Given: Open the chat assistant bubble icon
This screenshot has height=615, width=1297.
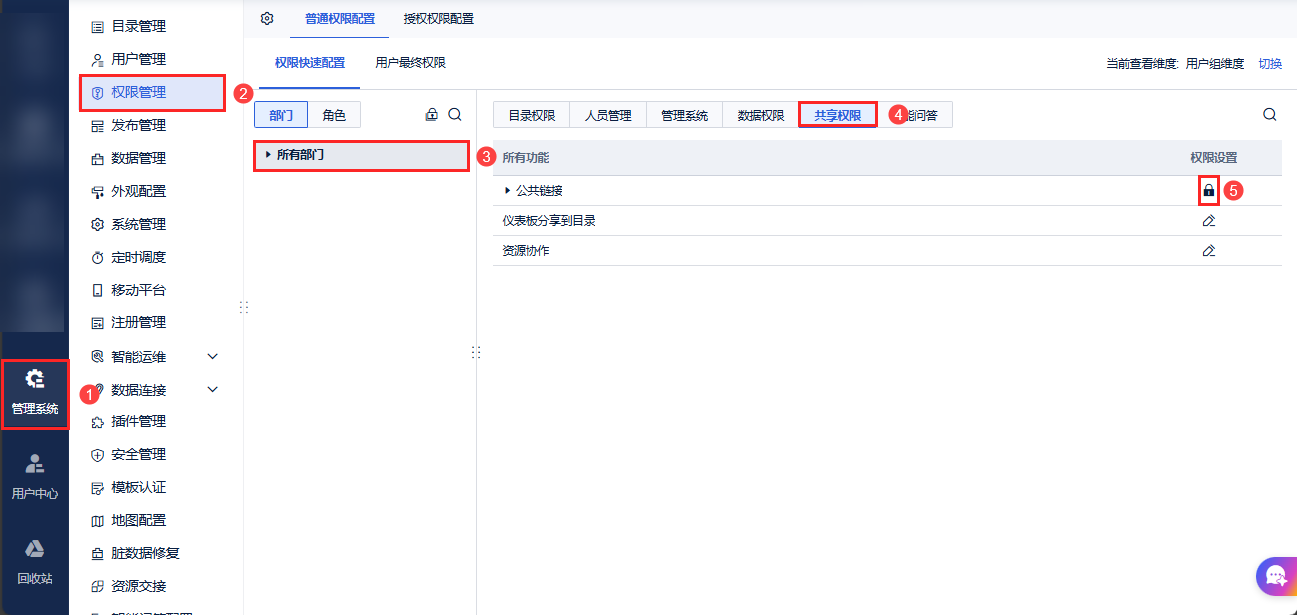Looking at the screenshot, I should (1276, 576).
